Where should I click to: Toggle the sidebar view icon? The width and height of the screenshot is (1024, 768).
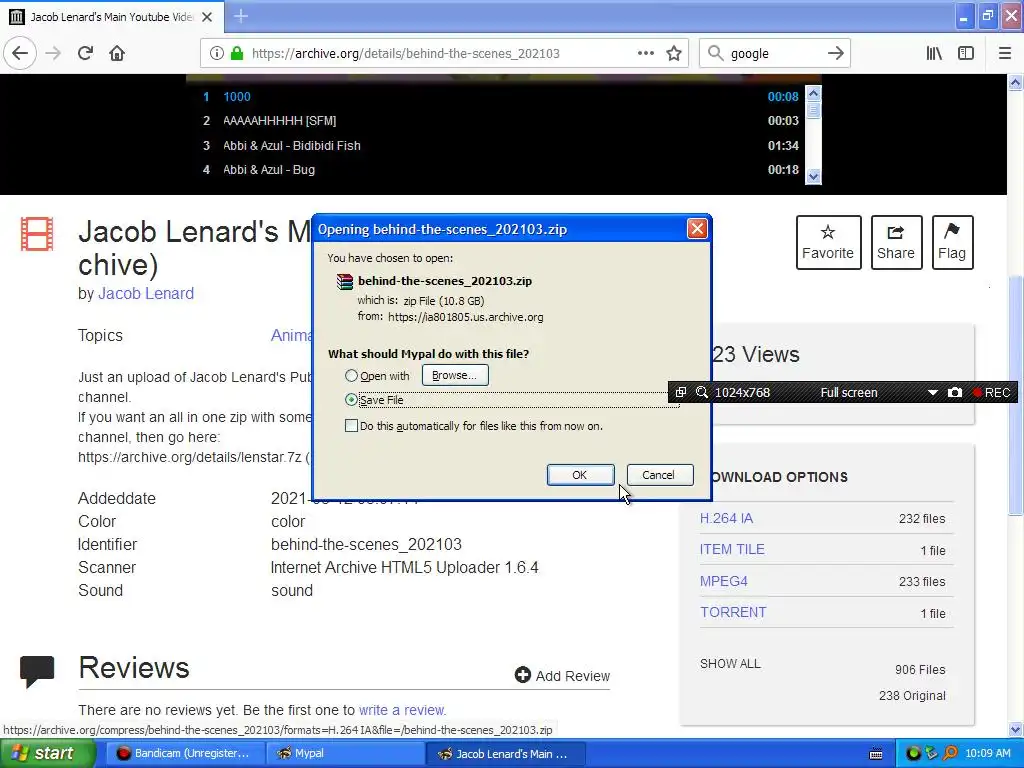[x=966, y=53]
